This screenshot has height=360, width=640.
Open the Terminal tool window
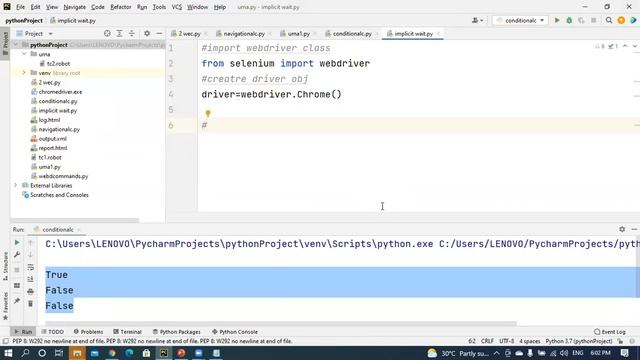pos(127,332)
